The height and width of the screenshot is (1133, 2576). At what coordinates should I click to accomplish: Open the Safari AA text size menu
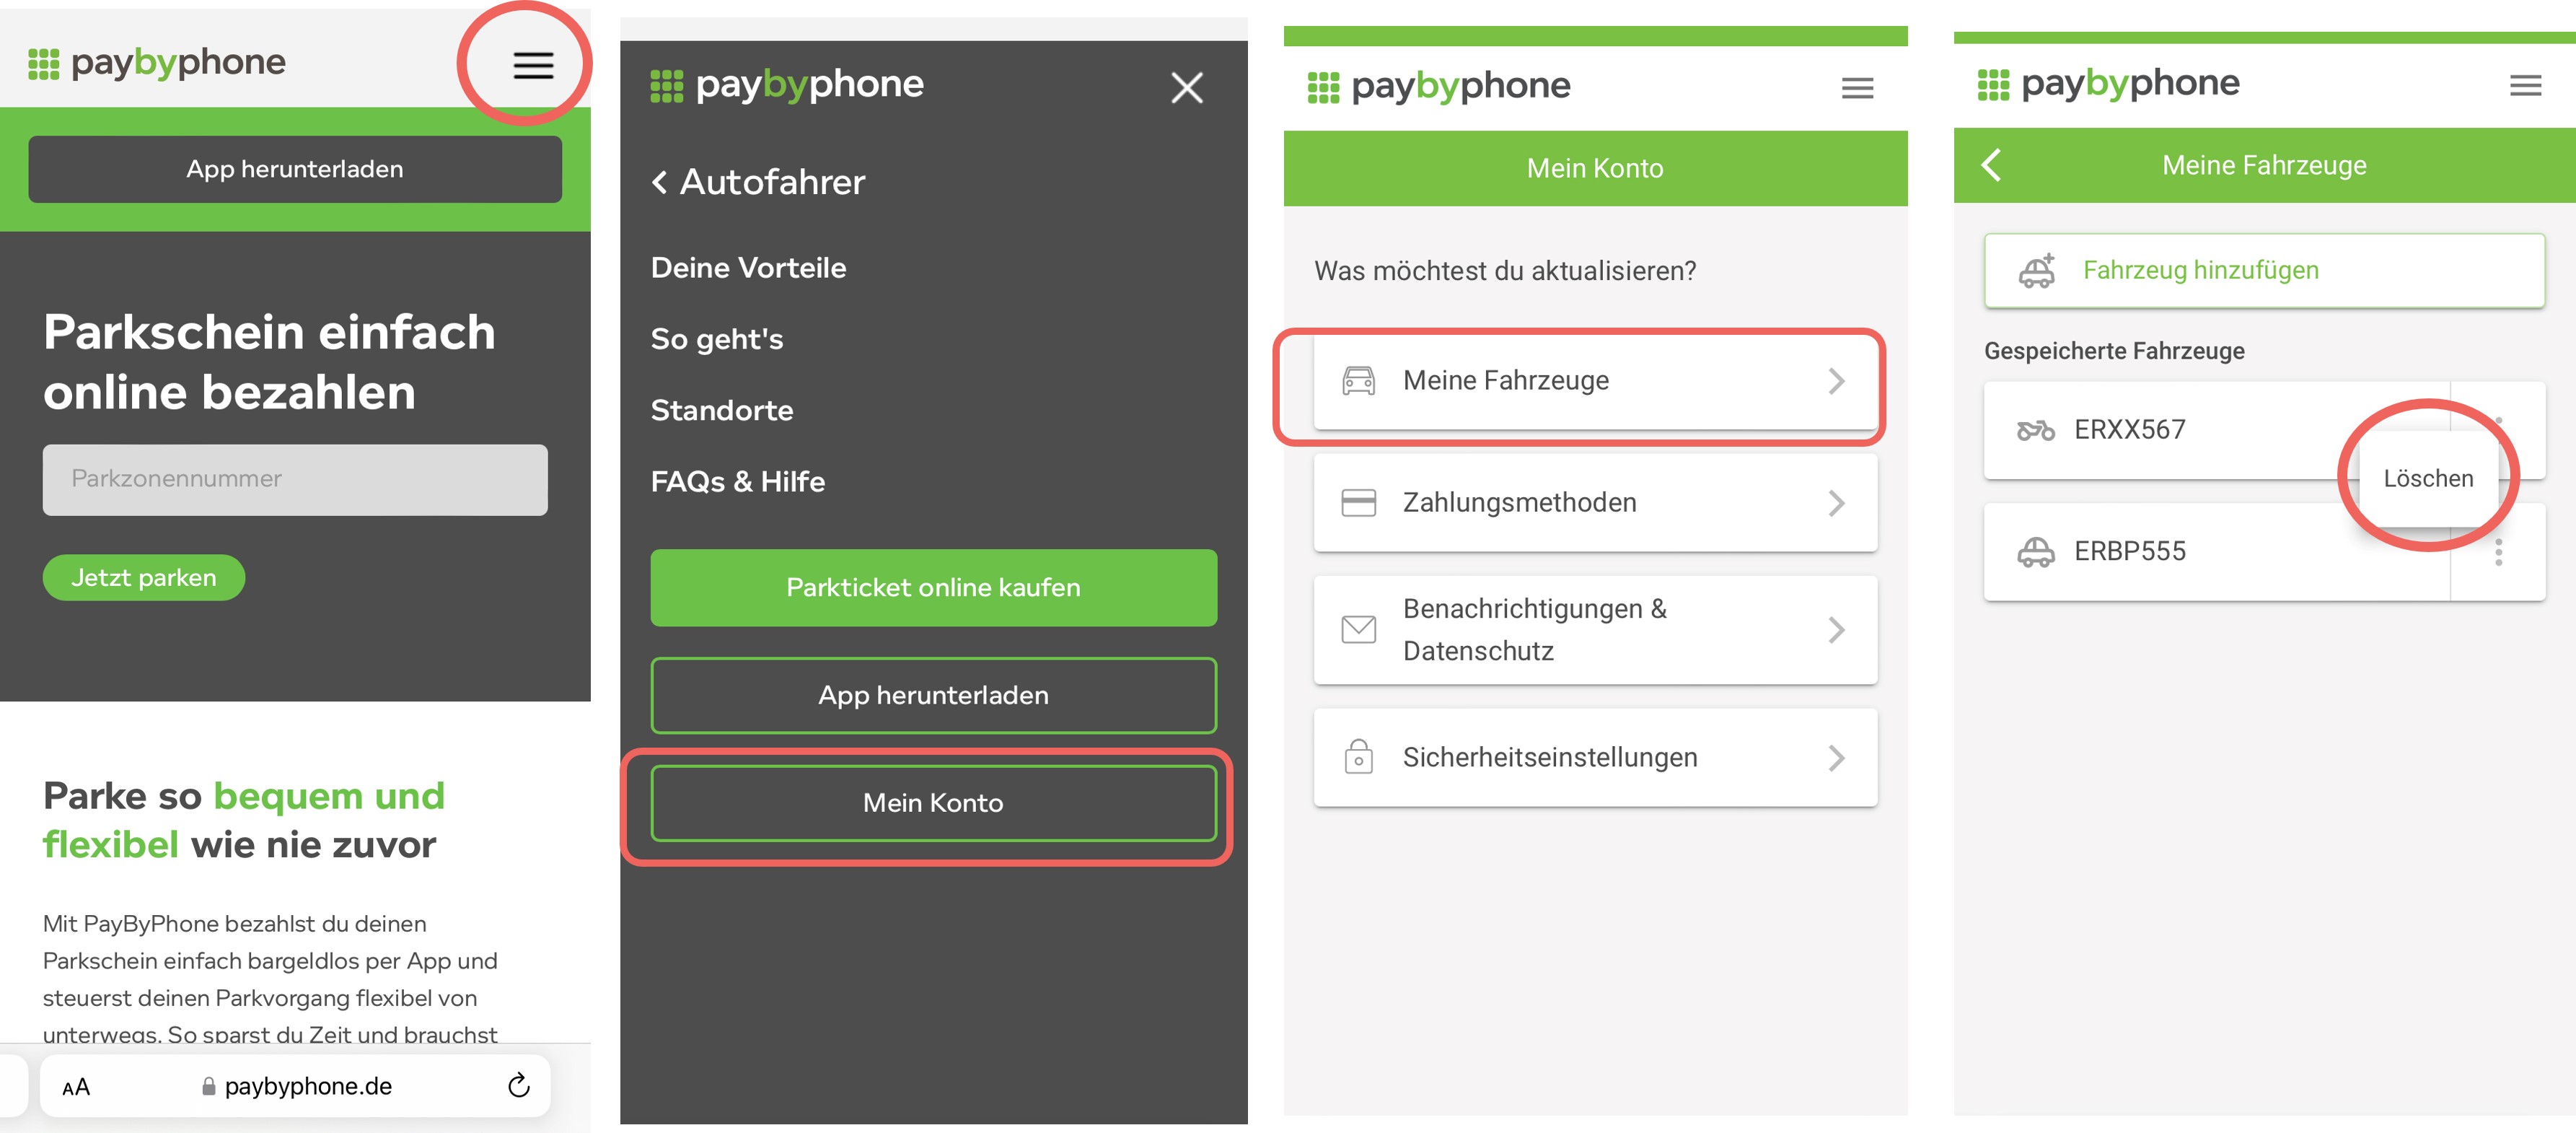(76, 1087)
